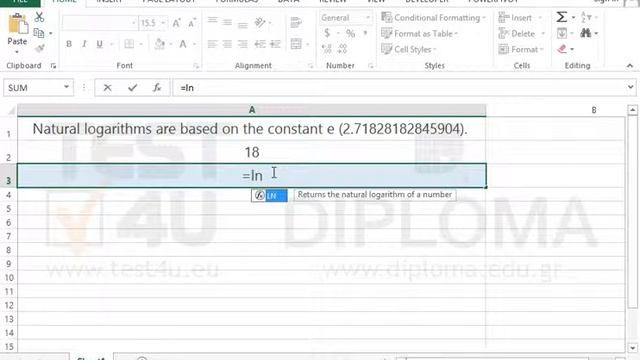Open Font settings dialog launcher
This screenshot has width=640, height=360.
tap(196, 66)
